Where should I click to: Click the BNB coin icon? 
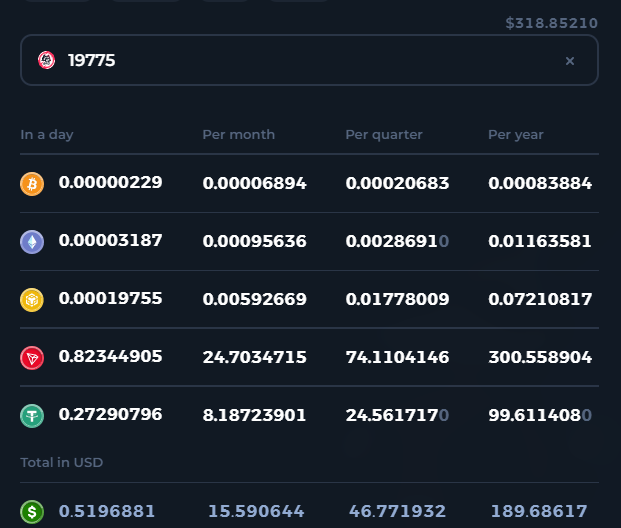pyautogui.click(x=32, y=299)
